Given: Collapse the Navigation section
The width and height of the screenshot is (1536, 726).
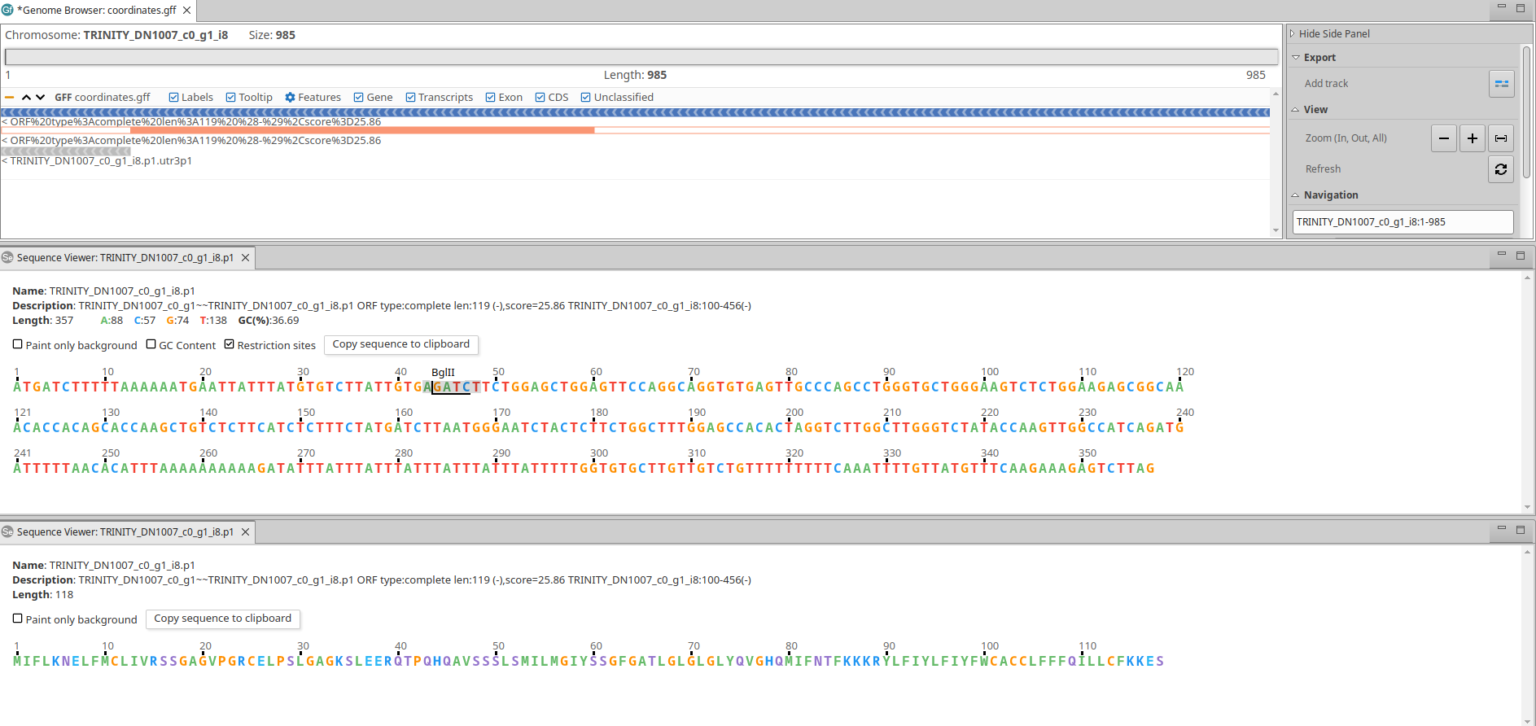Looking at the screenshot, I should pyautogui.click(x=1295, y=194).
